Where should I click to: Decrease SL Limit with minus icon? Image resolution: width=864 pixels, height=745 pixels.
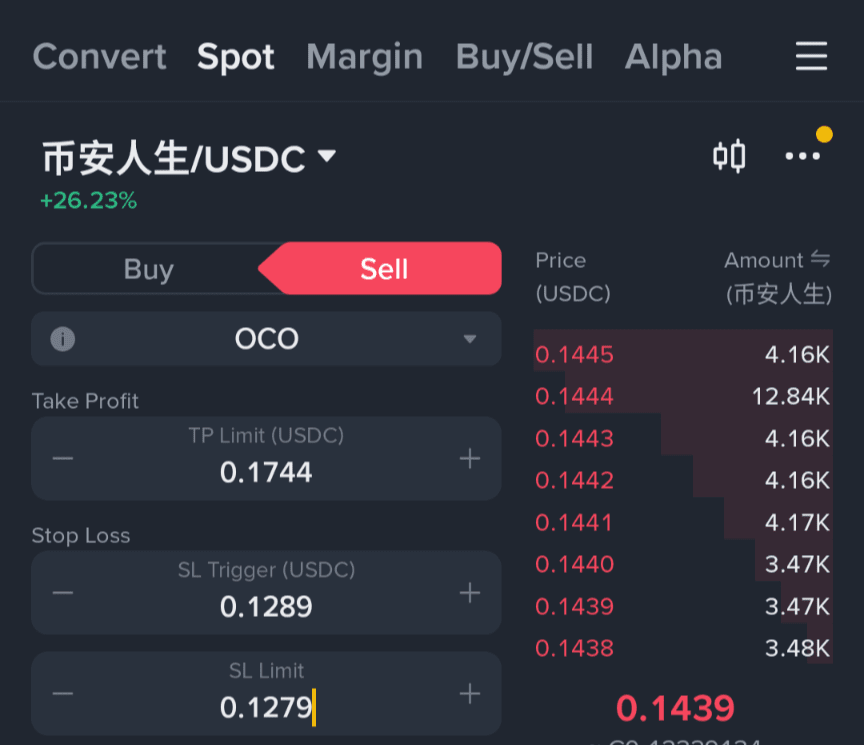(63, 693)
